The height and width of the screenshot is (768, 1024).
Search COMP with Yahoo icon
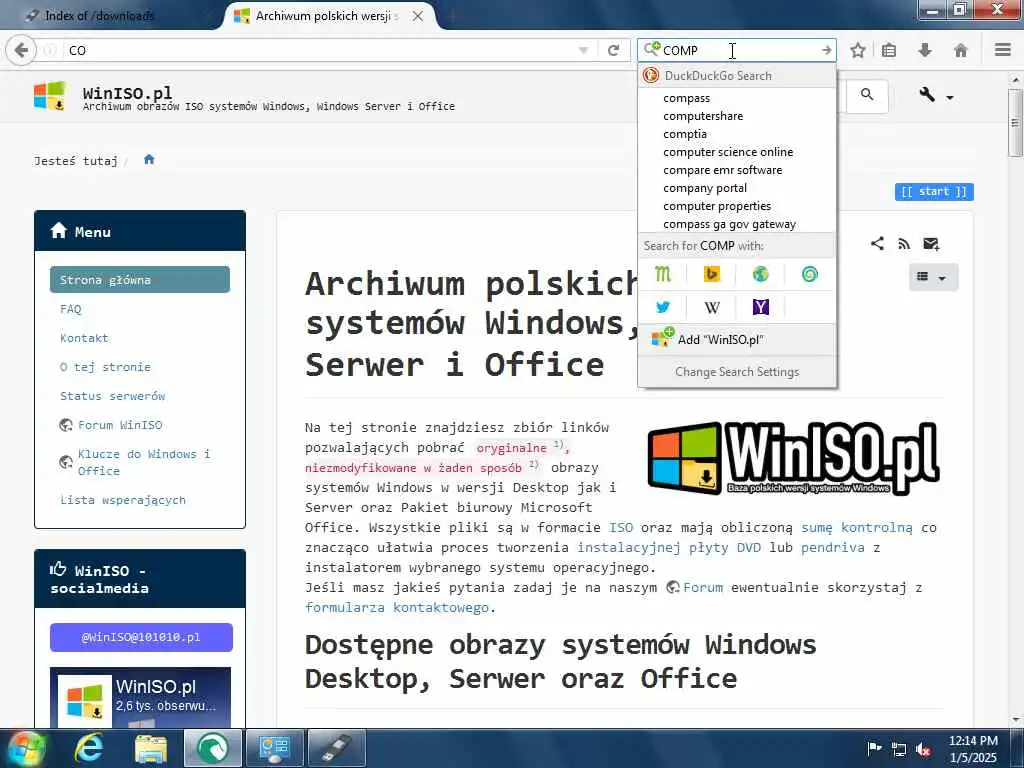761,307
